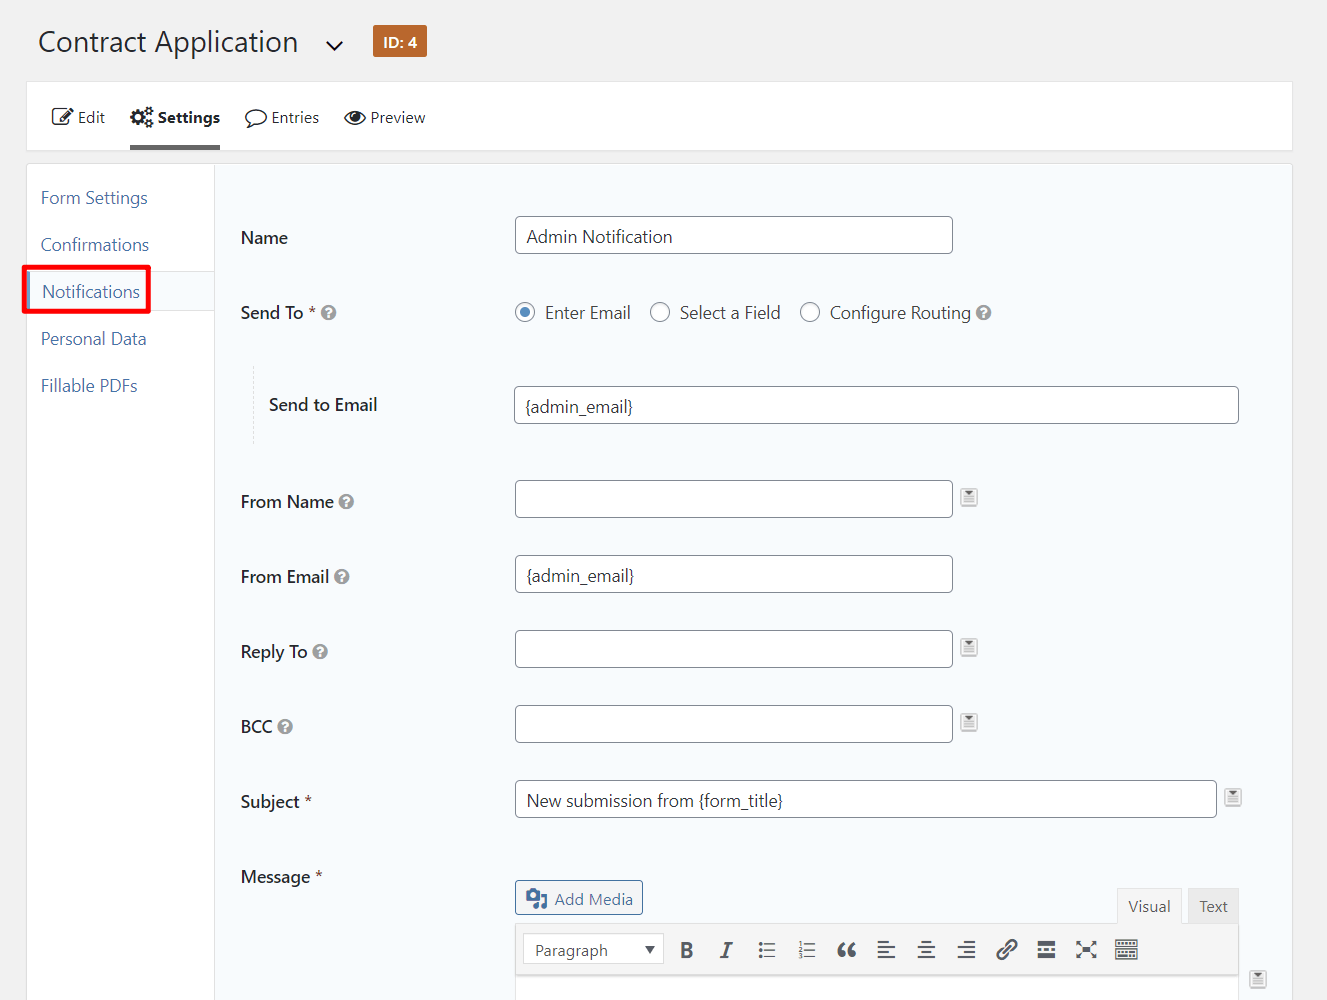This screenshot has height=1000, width=1327.
Task: Click the Add Media button
Action: (578, 897)
